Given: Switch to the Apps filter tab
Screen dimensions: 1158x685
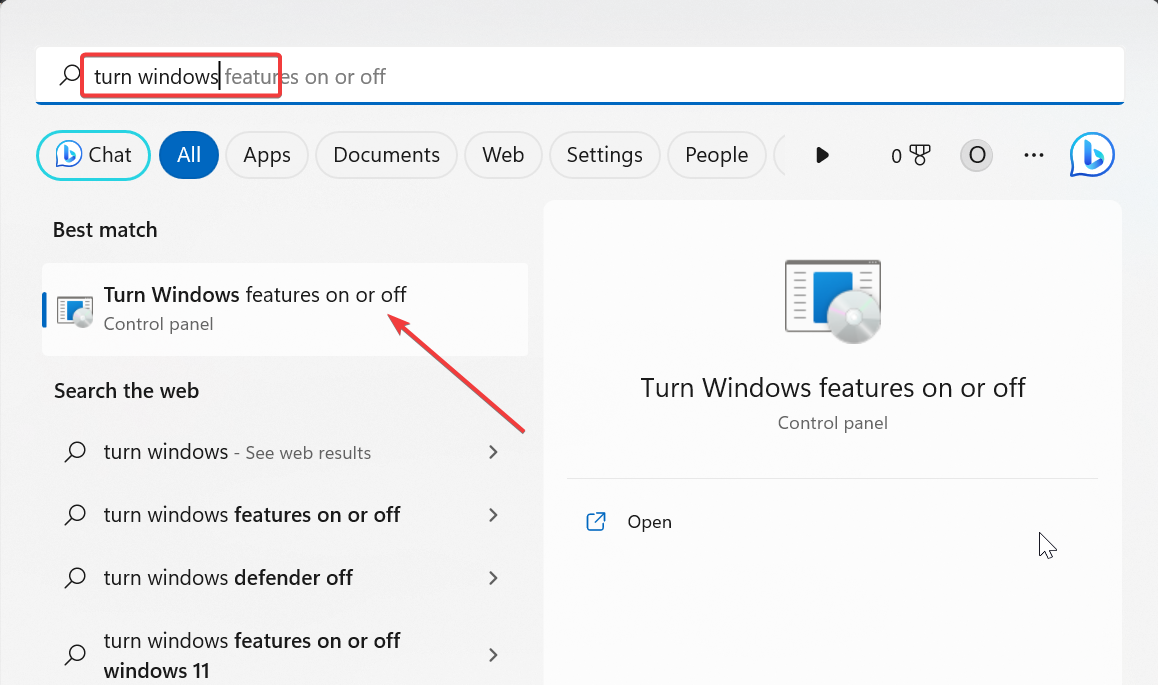Looking at the screenshot, I should [266, 155].
